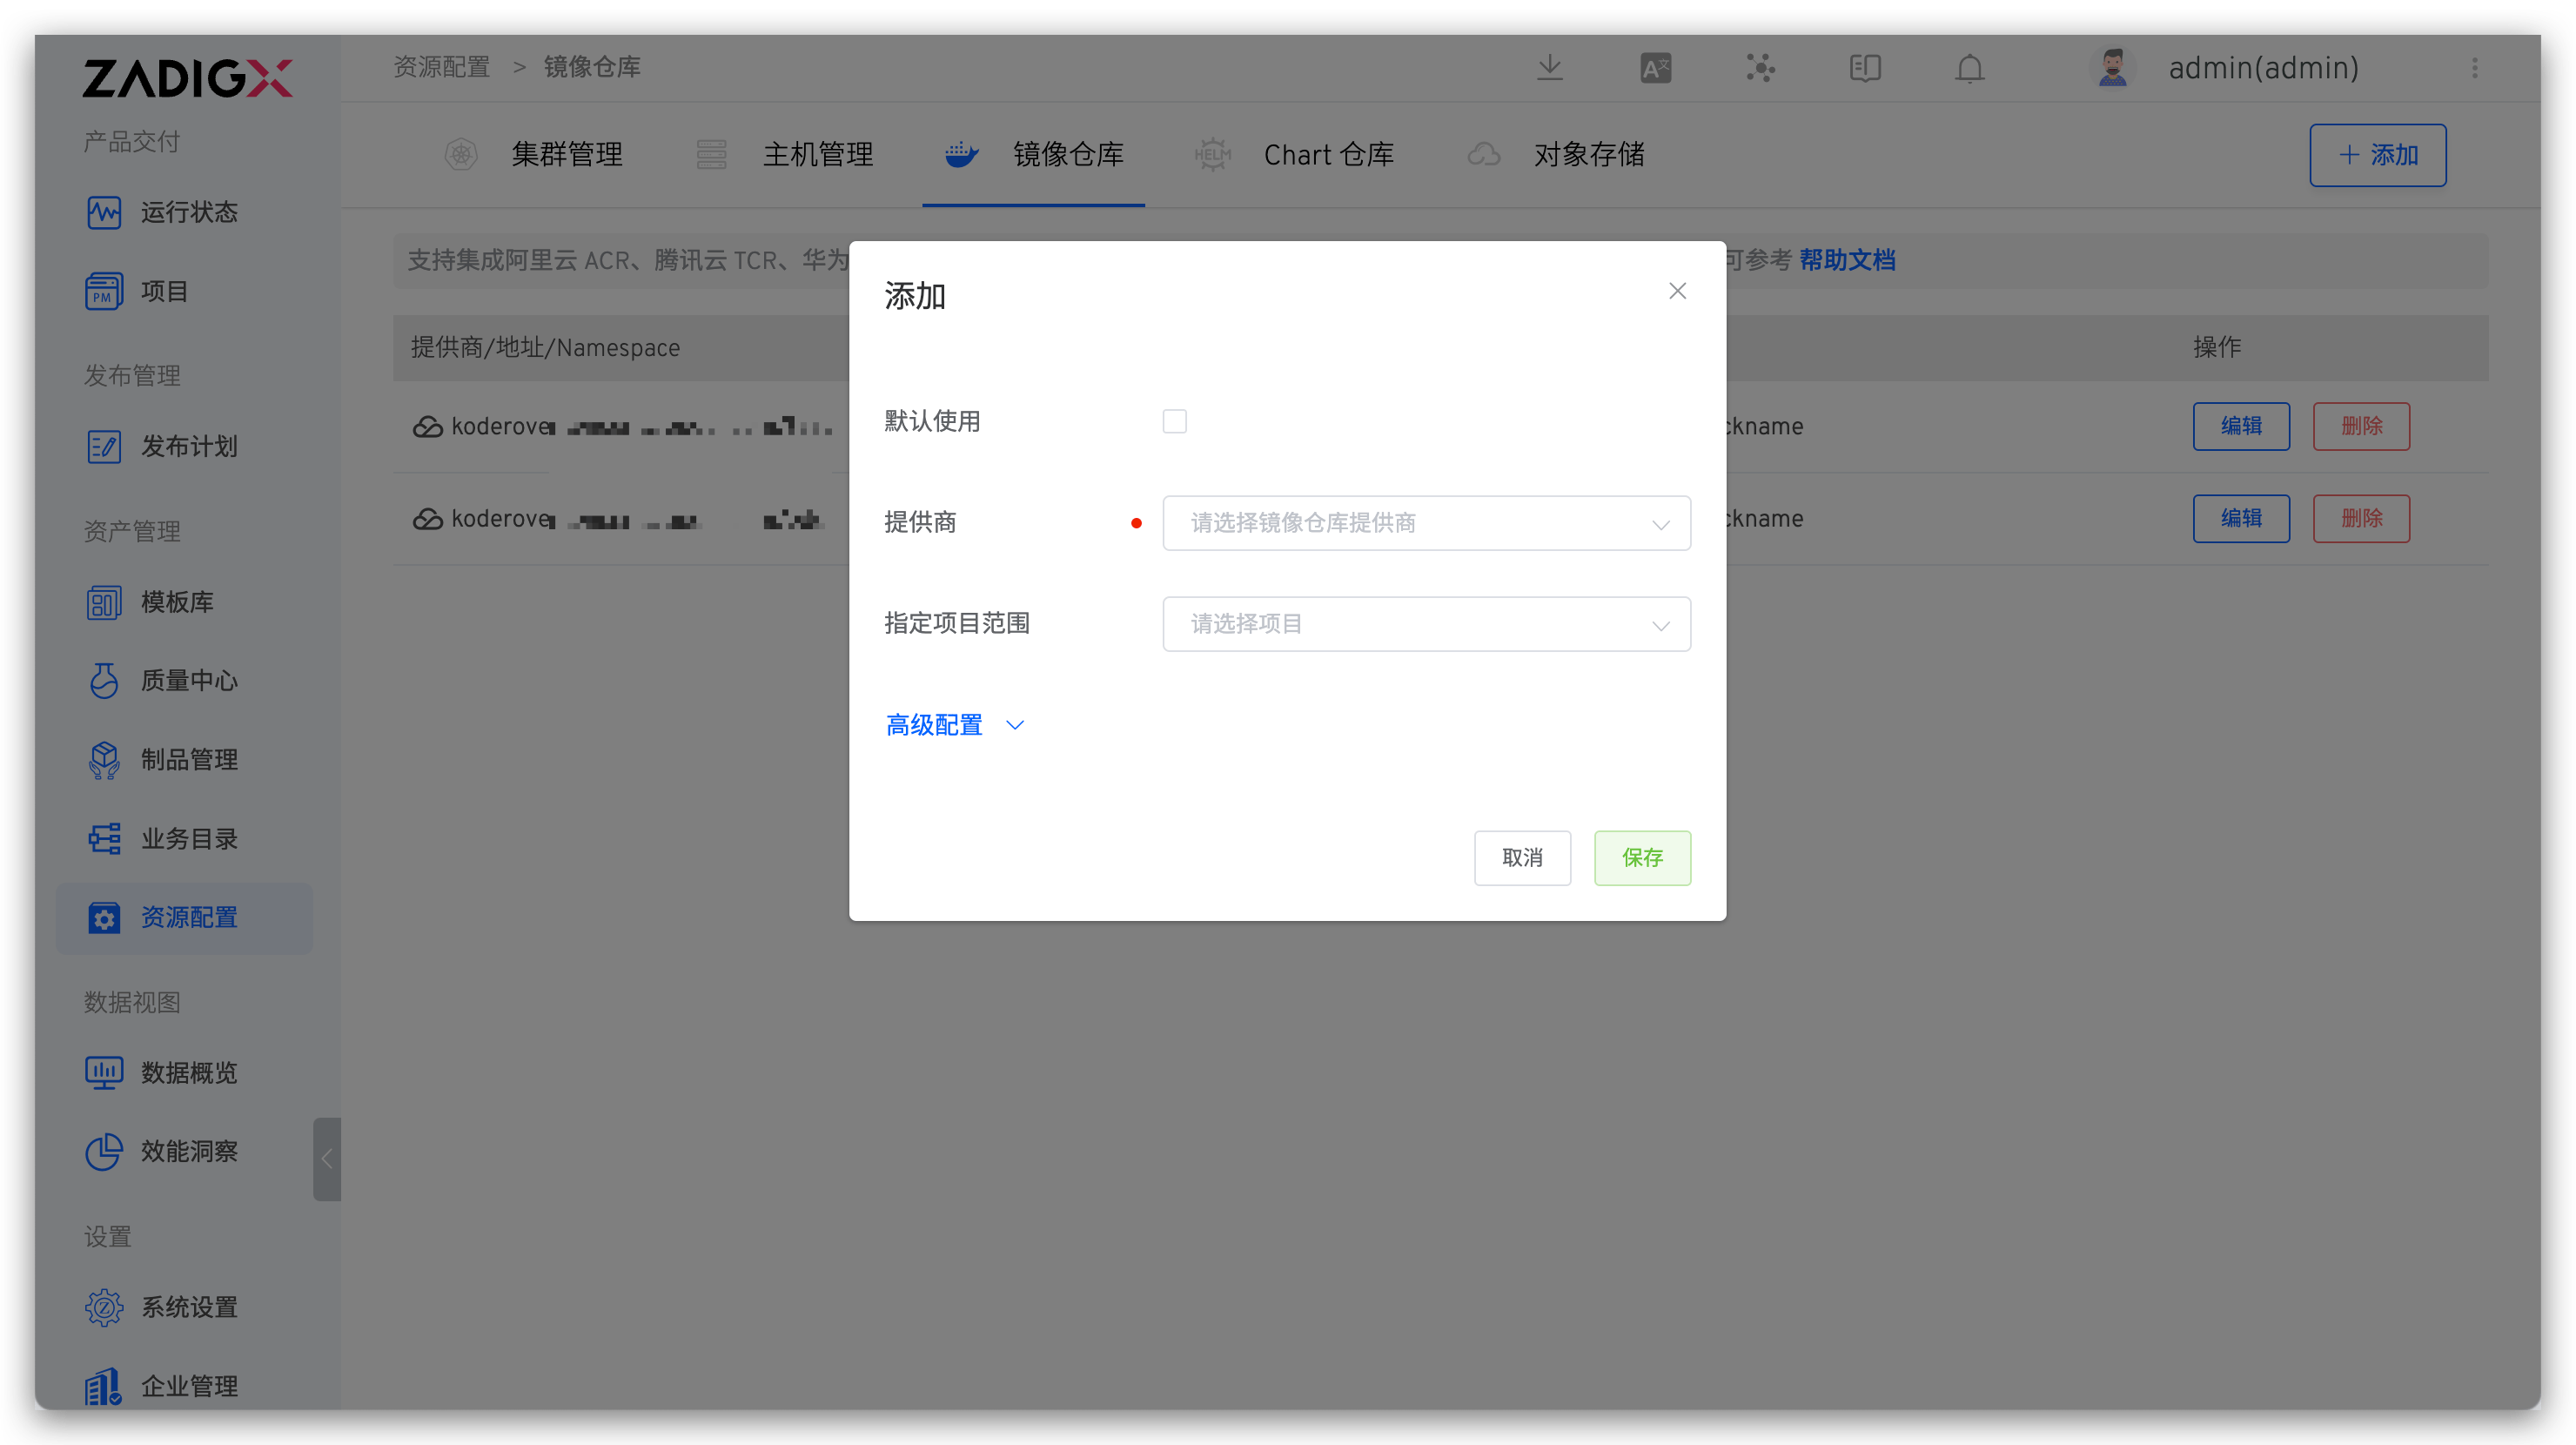This screenshot has width=2576, height=1445.
Task: Expand 高级配置 section
Action: [955, 725]
